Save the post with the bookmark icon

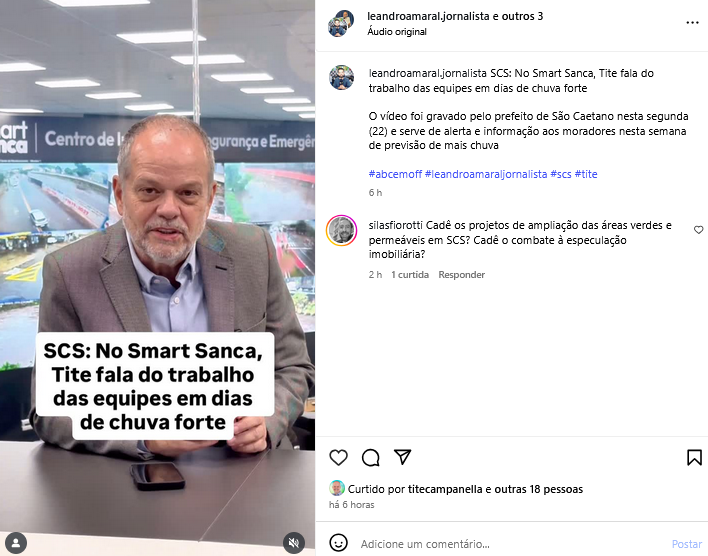pyautogui.click(x=694, y=458)
